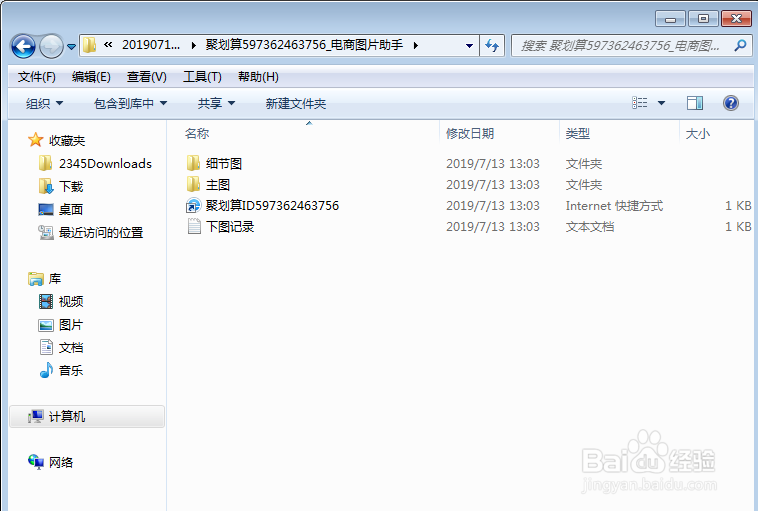Open the 包含到库中 dropdown

(x=130, y=103)
